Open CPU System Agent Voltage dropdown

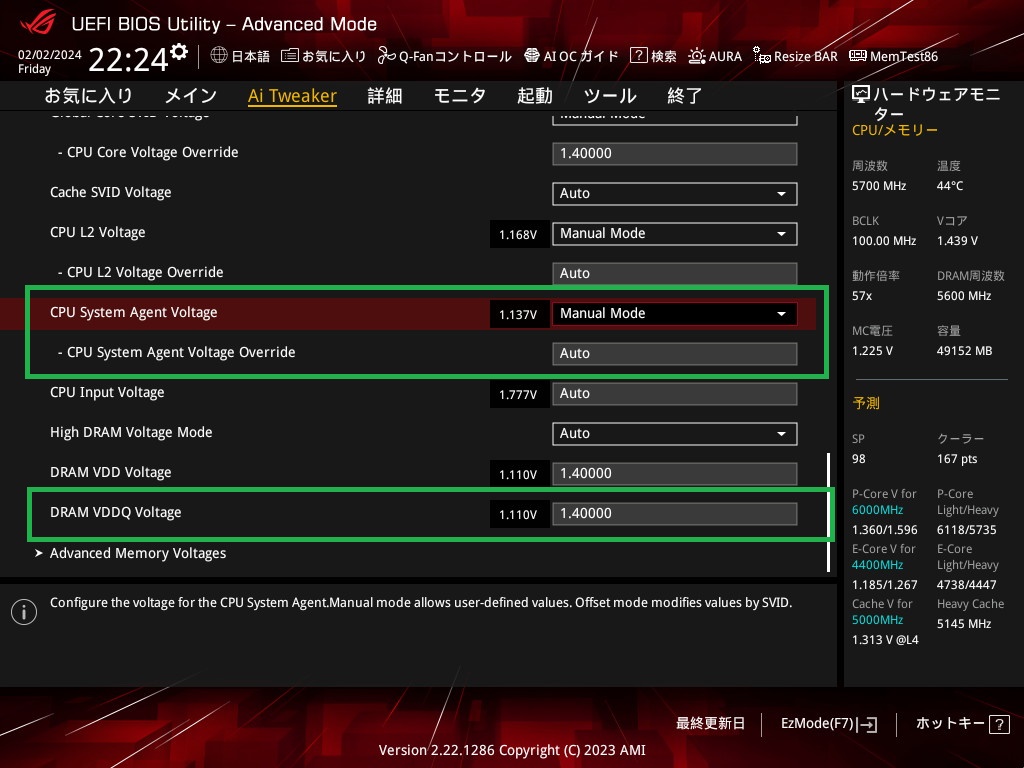675,313
